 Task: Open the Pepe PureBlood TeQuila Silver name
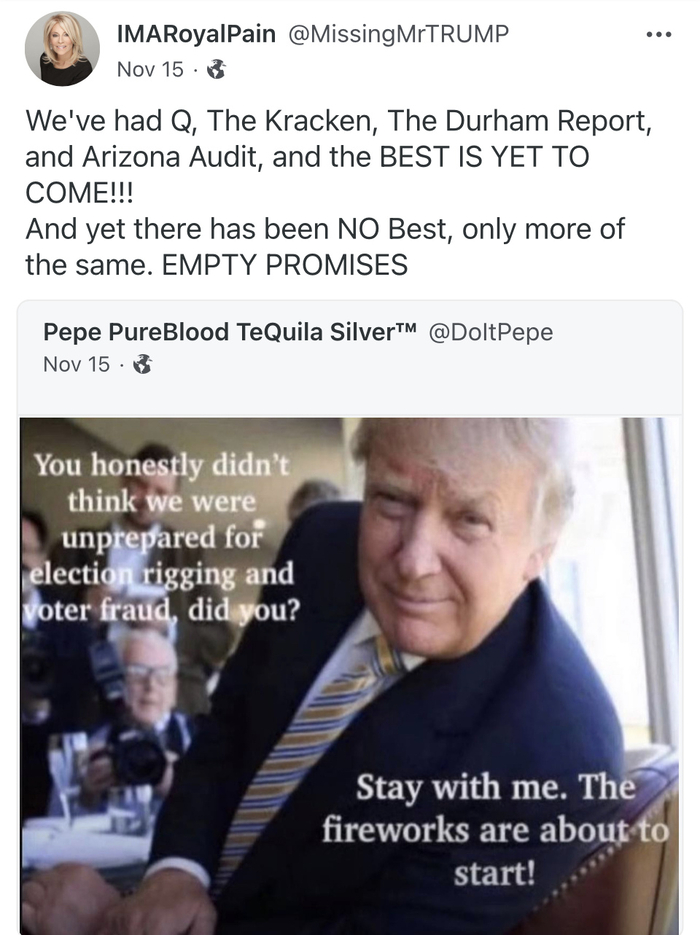tap(229, 332)
